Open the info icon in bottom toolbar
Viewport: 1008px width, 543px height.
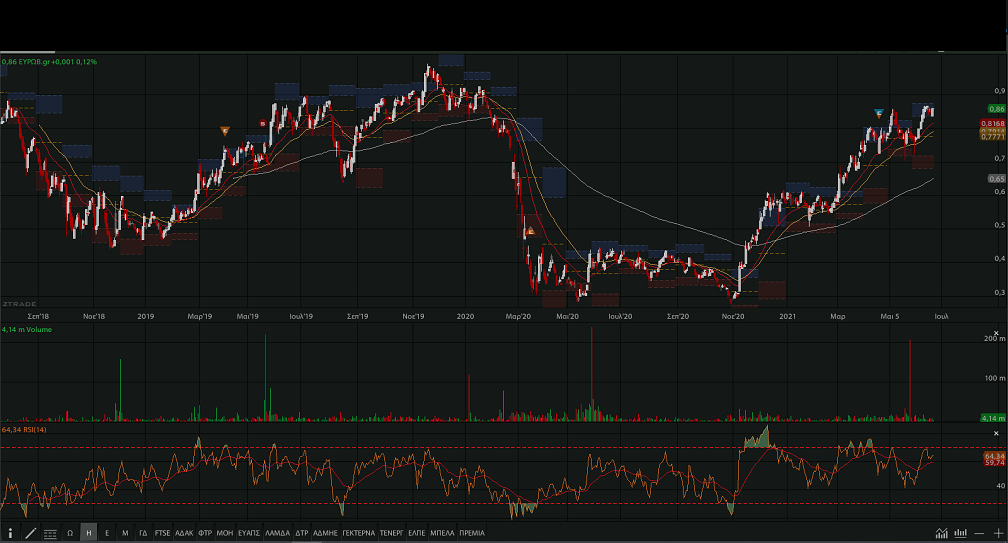pyautogui.click(x=11, y=534)
